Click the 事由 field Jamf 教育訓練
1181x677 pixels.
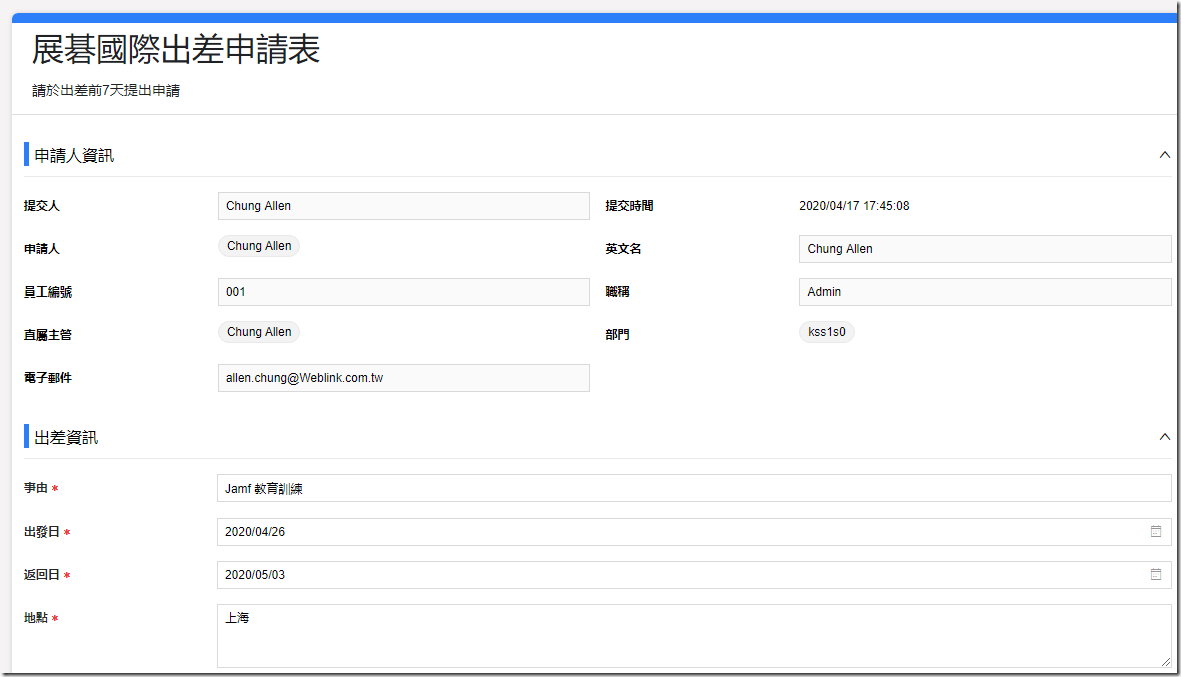point(694,488)
